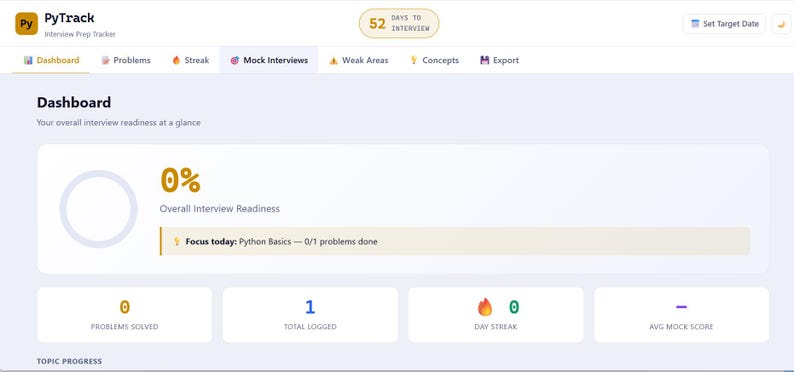Image resolution: width=794 pixels, height=372 pixels.
Task: Toggle dark mode with the moon icon
Action: [x=781, y=24]
